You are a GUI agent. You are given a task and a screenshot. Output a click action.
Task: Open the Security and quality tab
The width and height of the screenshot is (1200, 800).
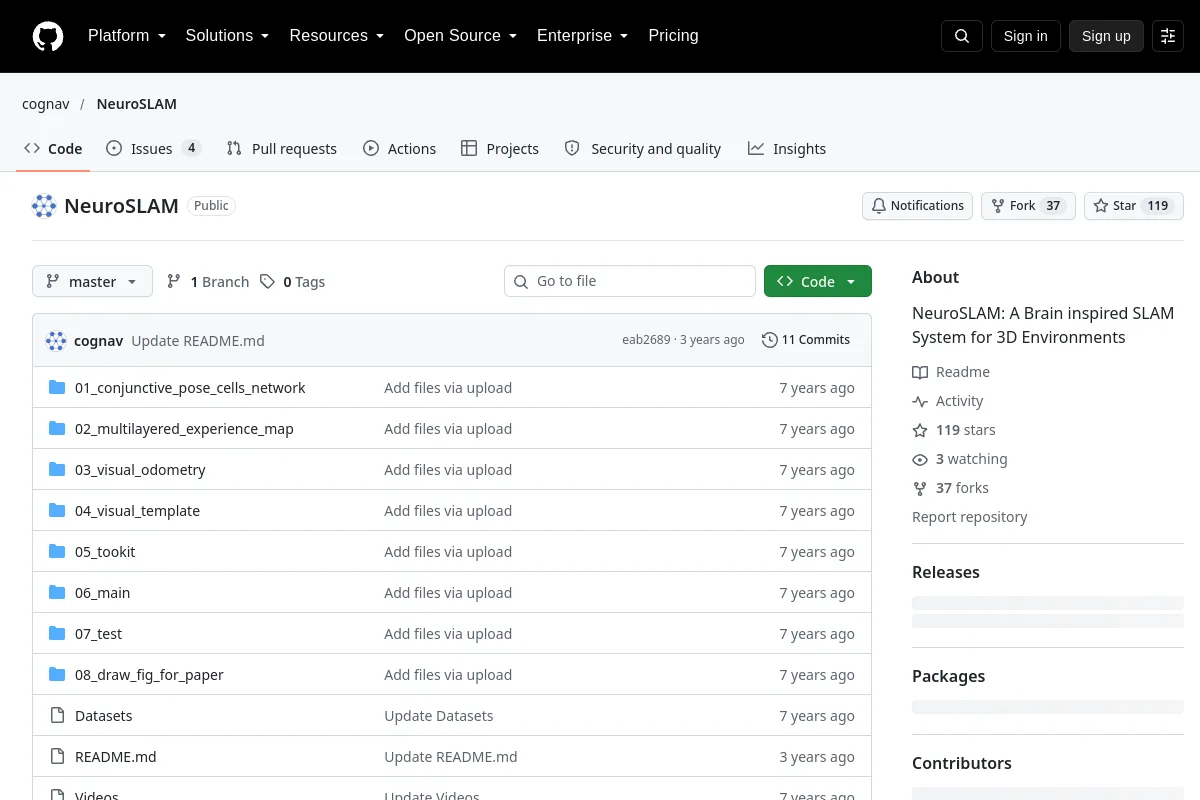[x=643, y=149]
